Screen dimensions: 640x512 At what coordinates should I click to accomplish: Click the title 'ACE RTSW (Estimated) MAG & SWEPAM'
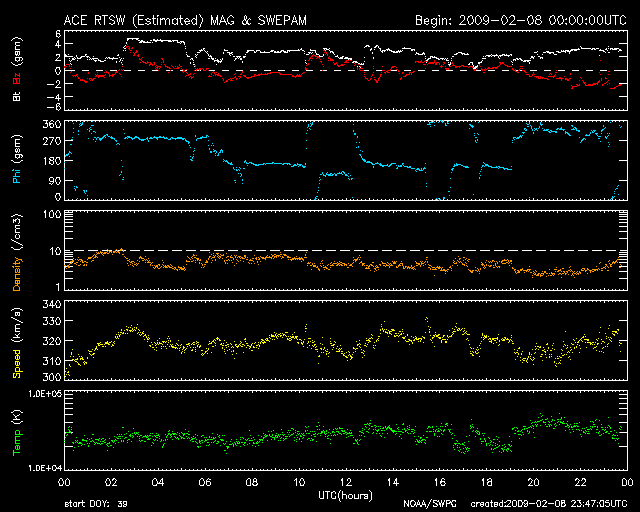[185, 20]
